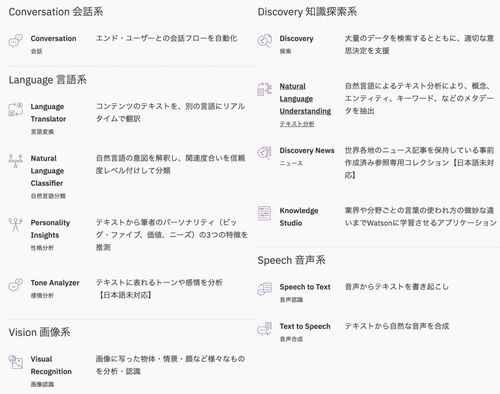Click the '音声認識' subtitle under Speech to Text
This screenshot has width=500, height=394.
pyautogui.click(x=291, y=300)
